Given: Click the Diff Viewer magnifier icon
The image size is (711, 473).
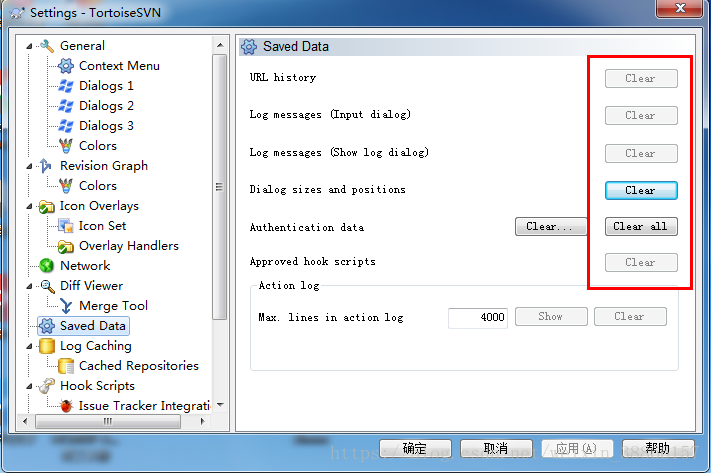Looking at the screenshot, I should (47, 286).
